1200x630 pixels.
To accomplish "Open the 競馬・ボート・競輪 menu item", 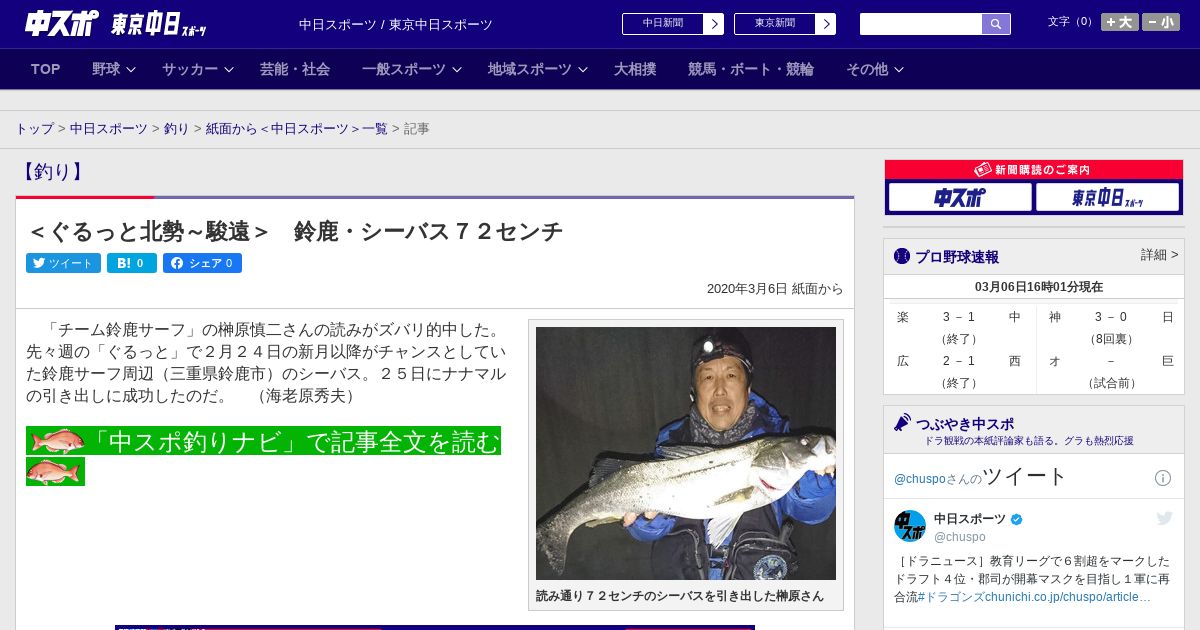I will click(751, 69).
